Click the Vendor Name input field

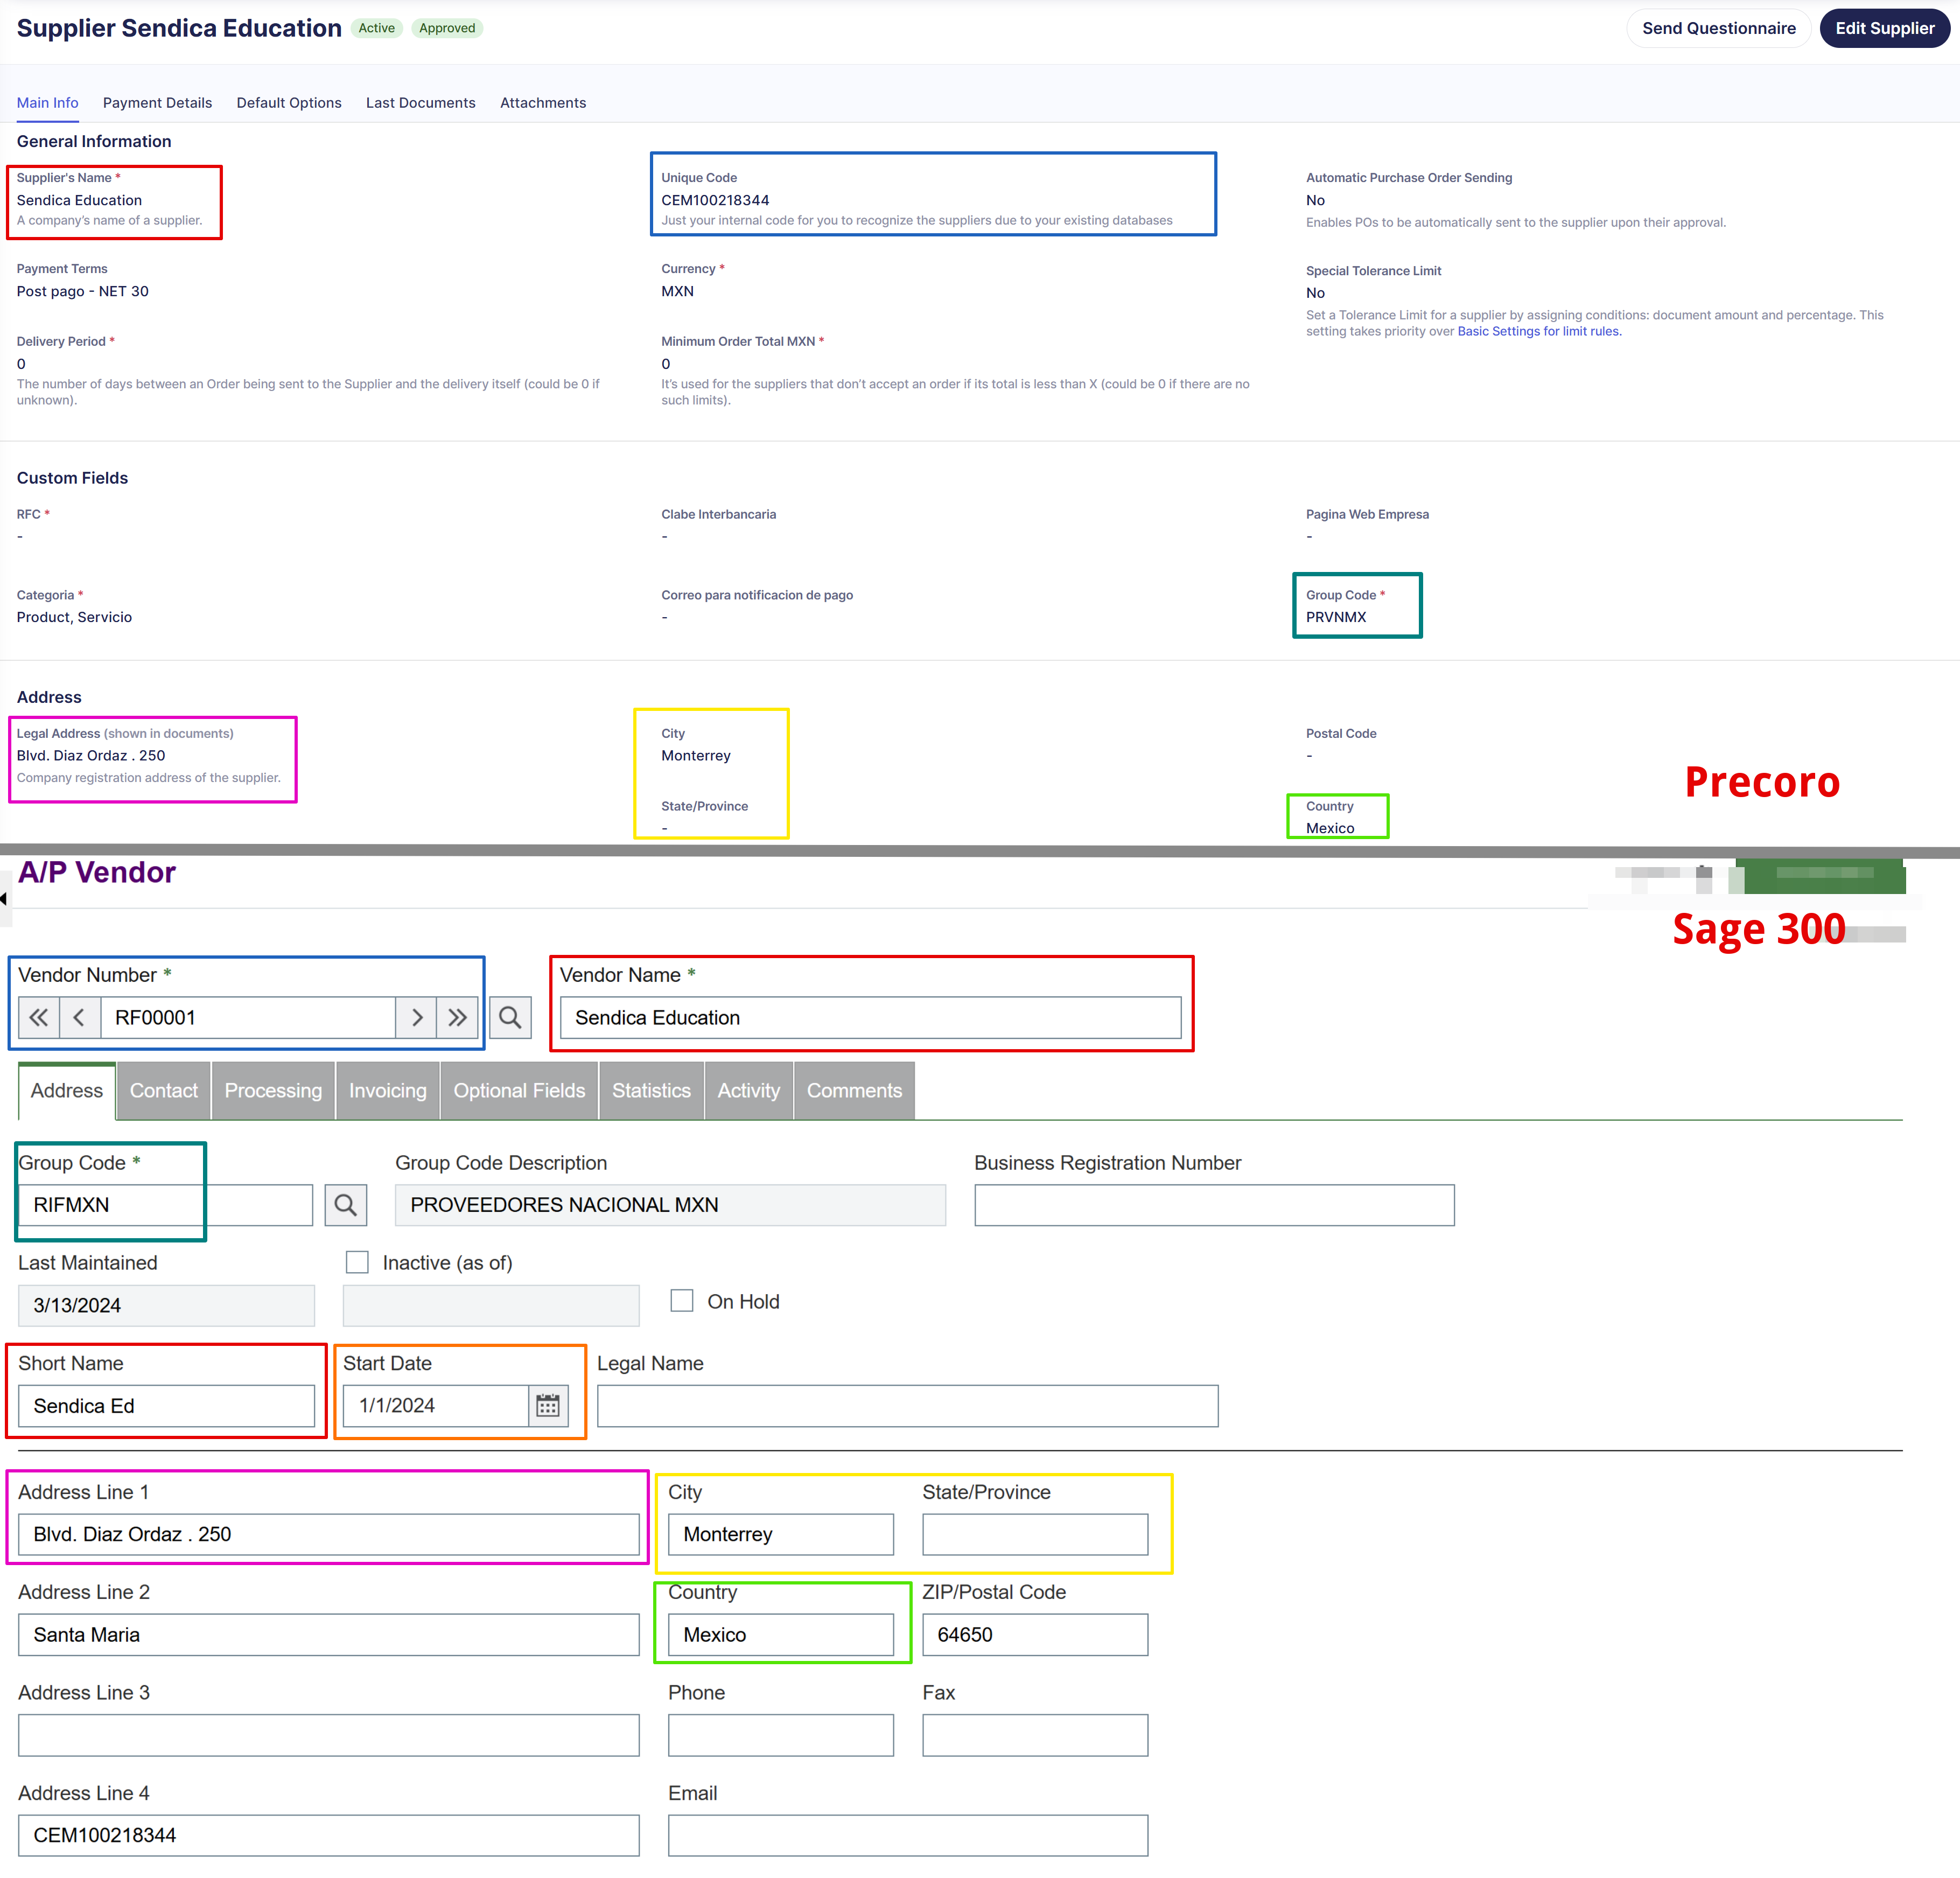pos(870,1017)
